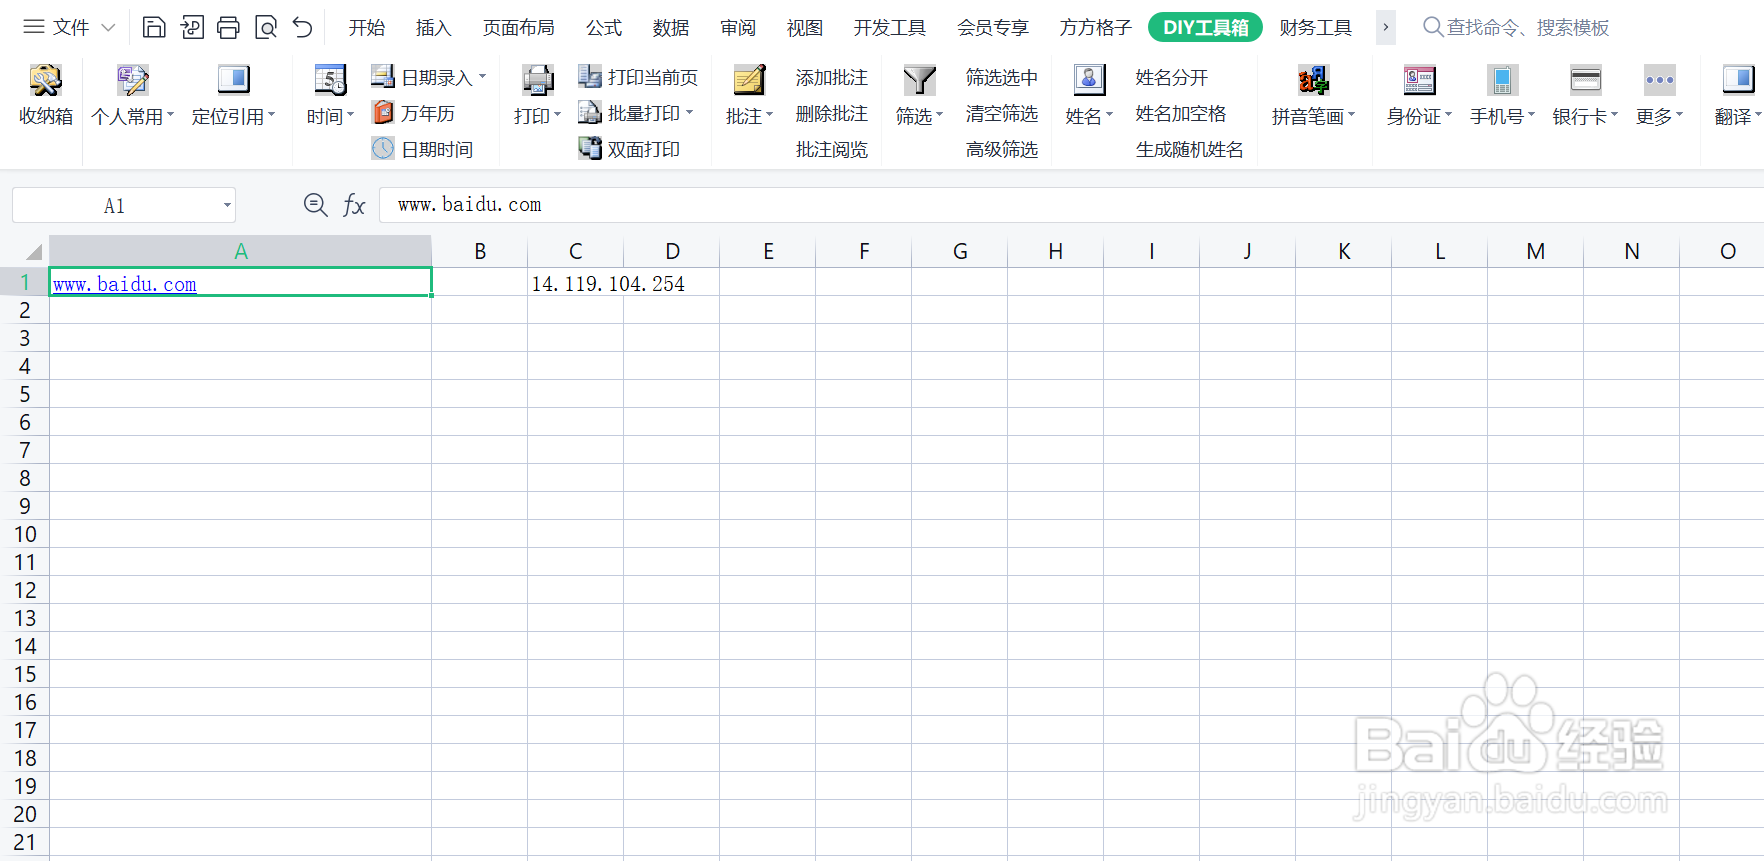Expand the 筛选 dropdown
The width and height of the screenshot is (1764, 861).
tap(939, 115)
